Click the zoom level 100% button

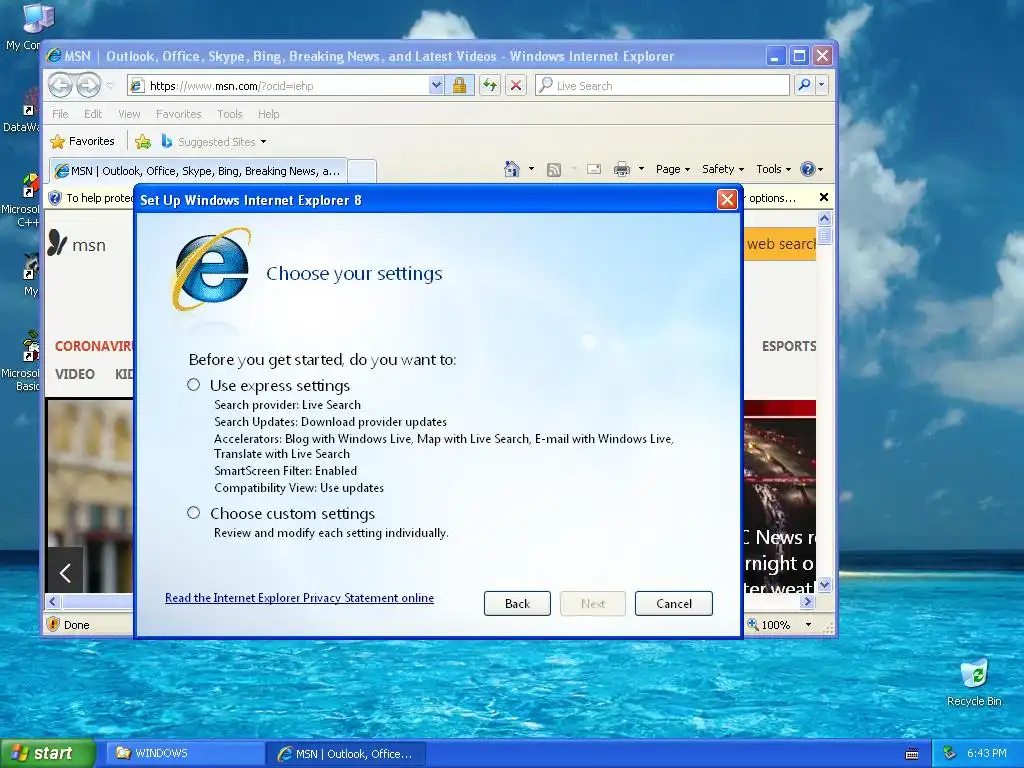[x=769, y=625]
